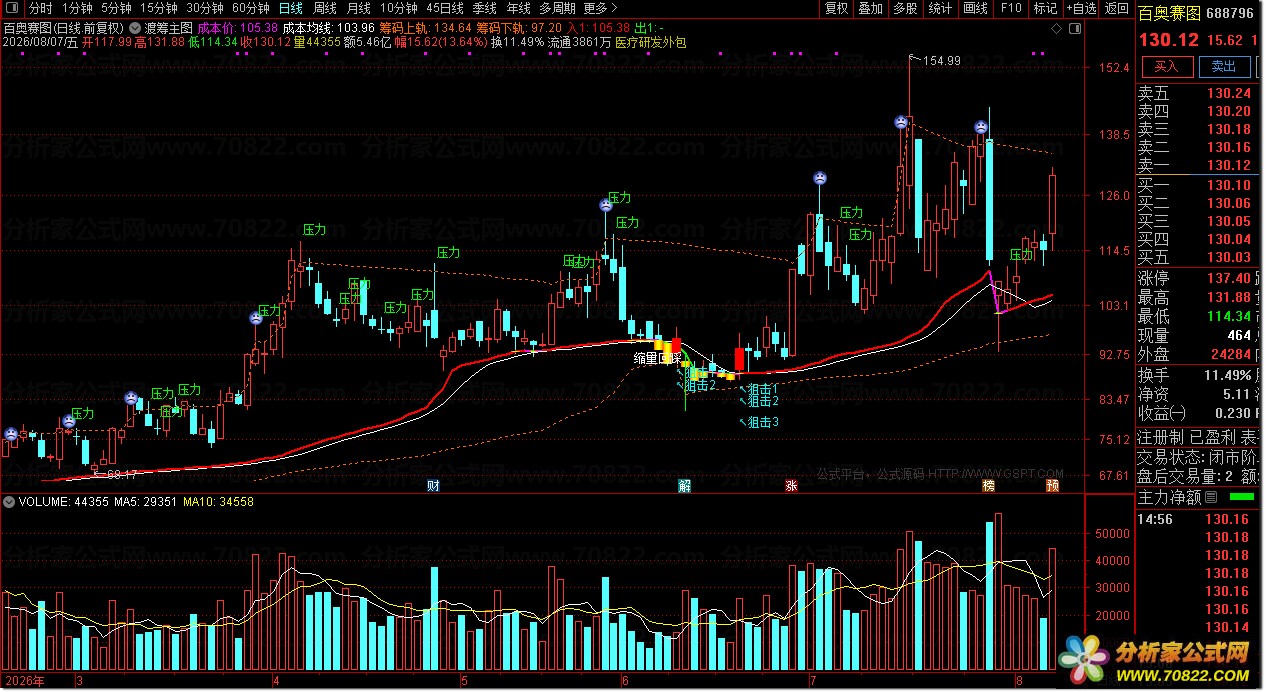Click the far-left sad face icon near 2026年

[x=10, y=434]
